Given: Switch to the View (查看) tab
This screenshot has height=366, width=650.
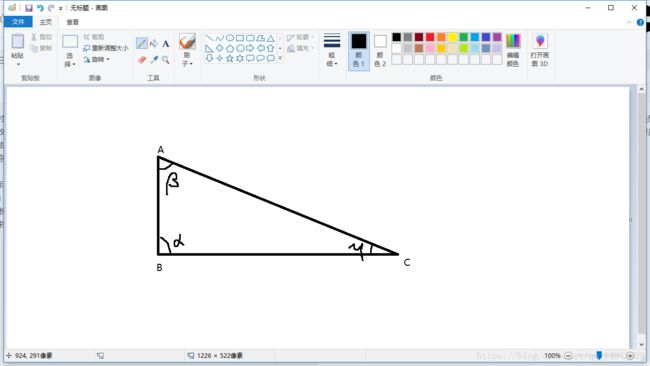Looking at the screenshot, I should click(x=73, y=22).
